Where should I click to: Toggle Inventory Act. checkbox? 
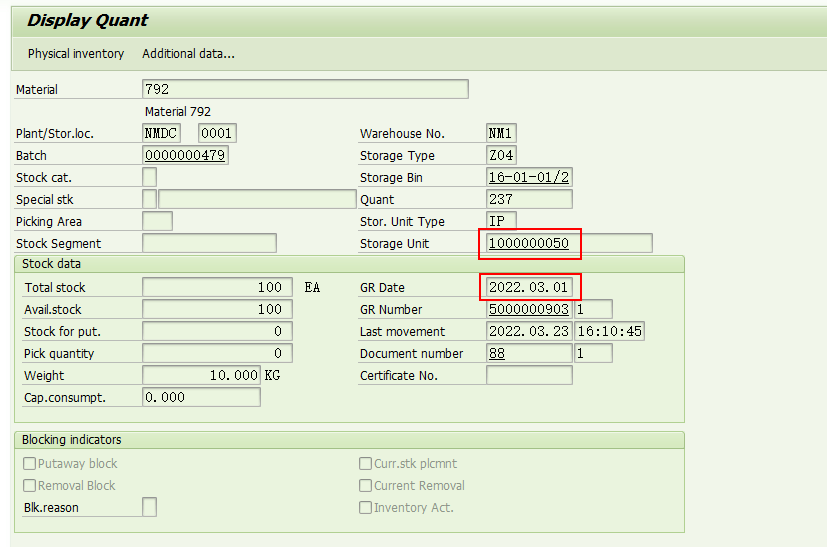[365, 508]
